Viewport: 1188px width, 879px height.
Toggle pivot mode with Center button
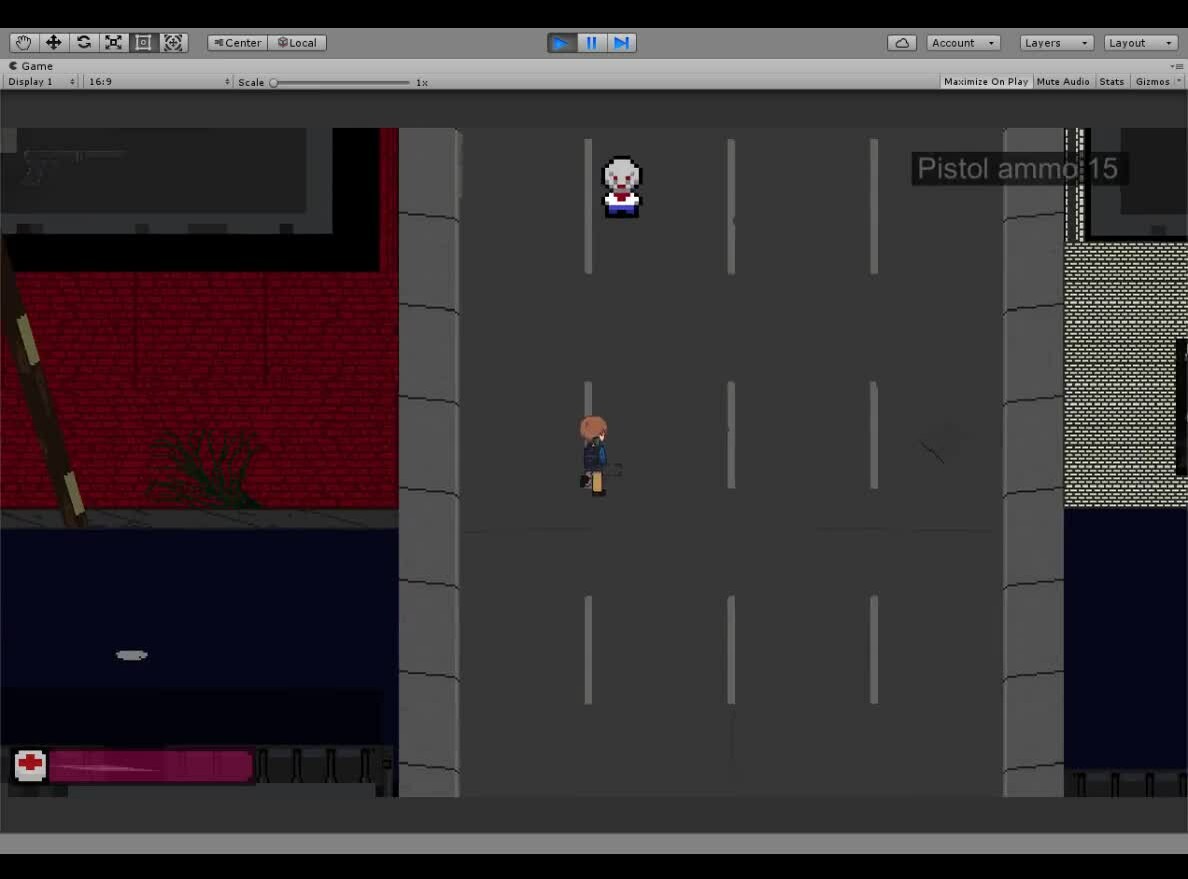[238, 43]
